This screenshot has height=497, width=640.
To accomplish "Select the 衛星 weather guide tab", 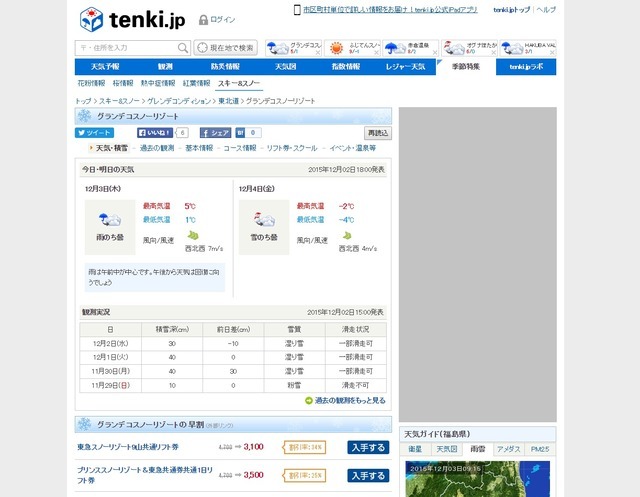I will [x=415, y=449].
